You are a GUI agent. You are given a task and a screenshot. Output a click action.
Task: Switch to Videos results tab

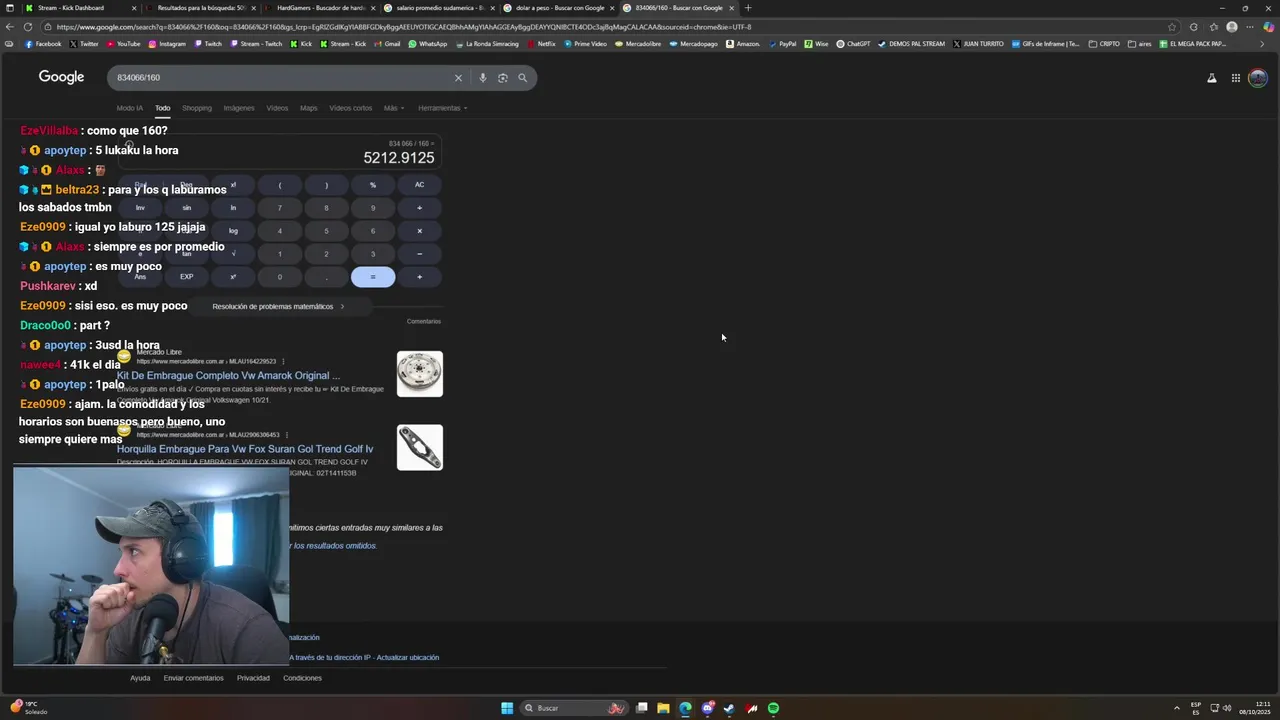(x=277, y=108)
